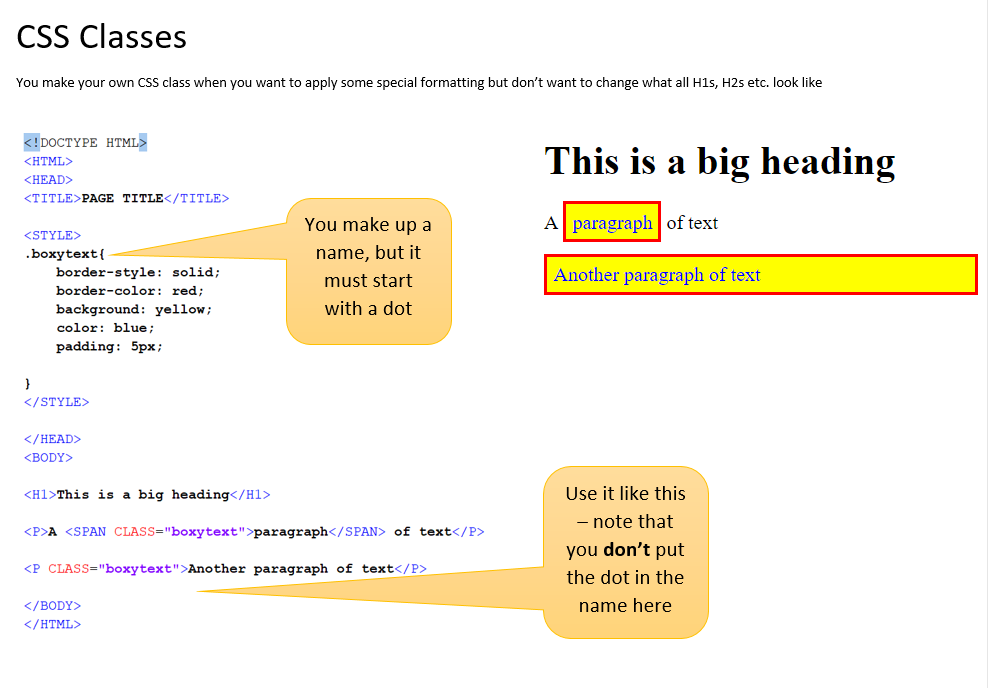The width and height of the screenshot is (988, 688).
Task: Click the "color: blue;" code line
Action: click(x=105, y=328)
